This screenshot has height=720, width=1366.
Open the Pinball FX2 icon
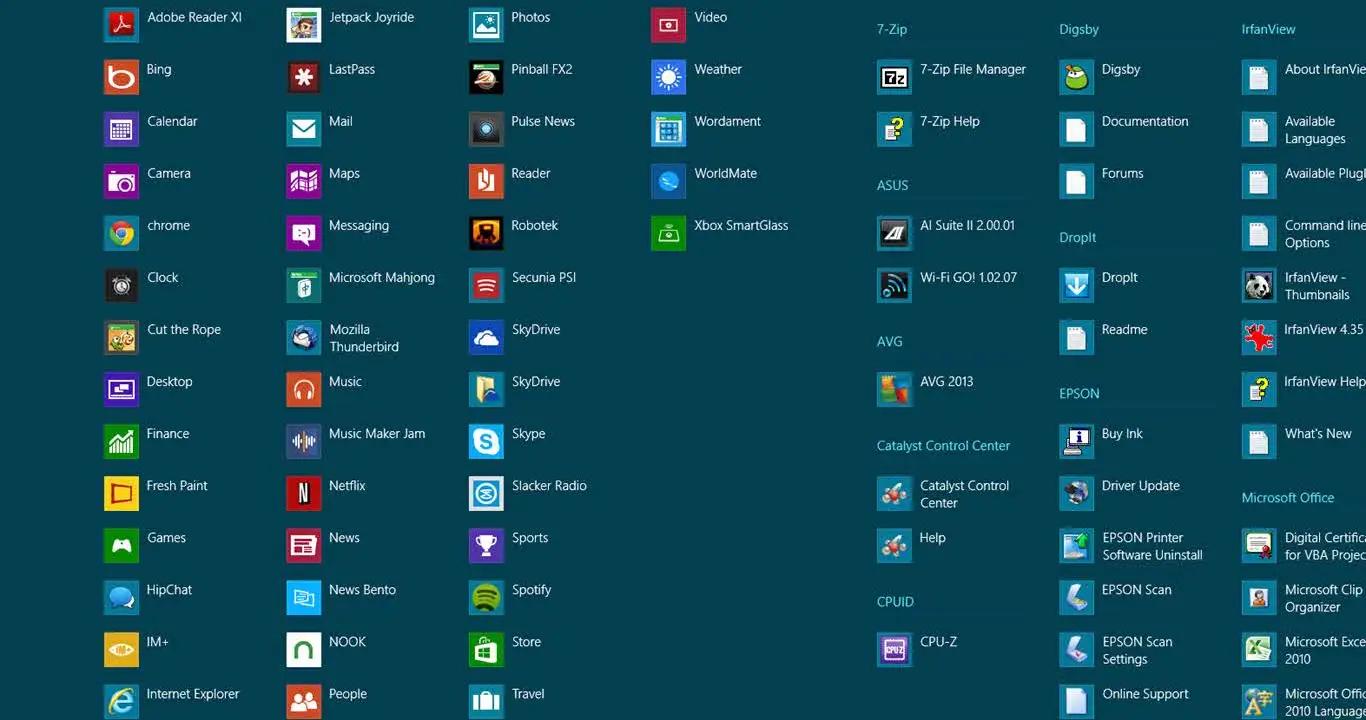pos(486,77)
